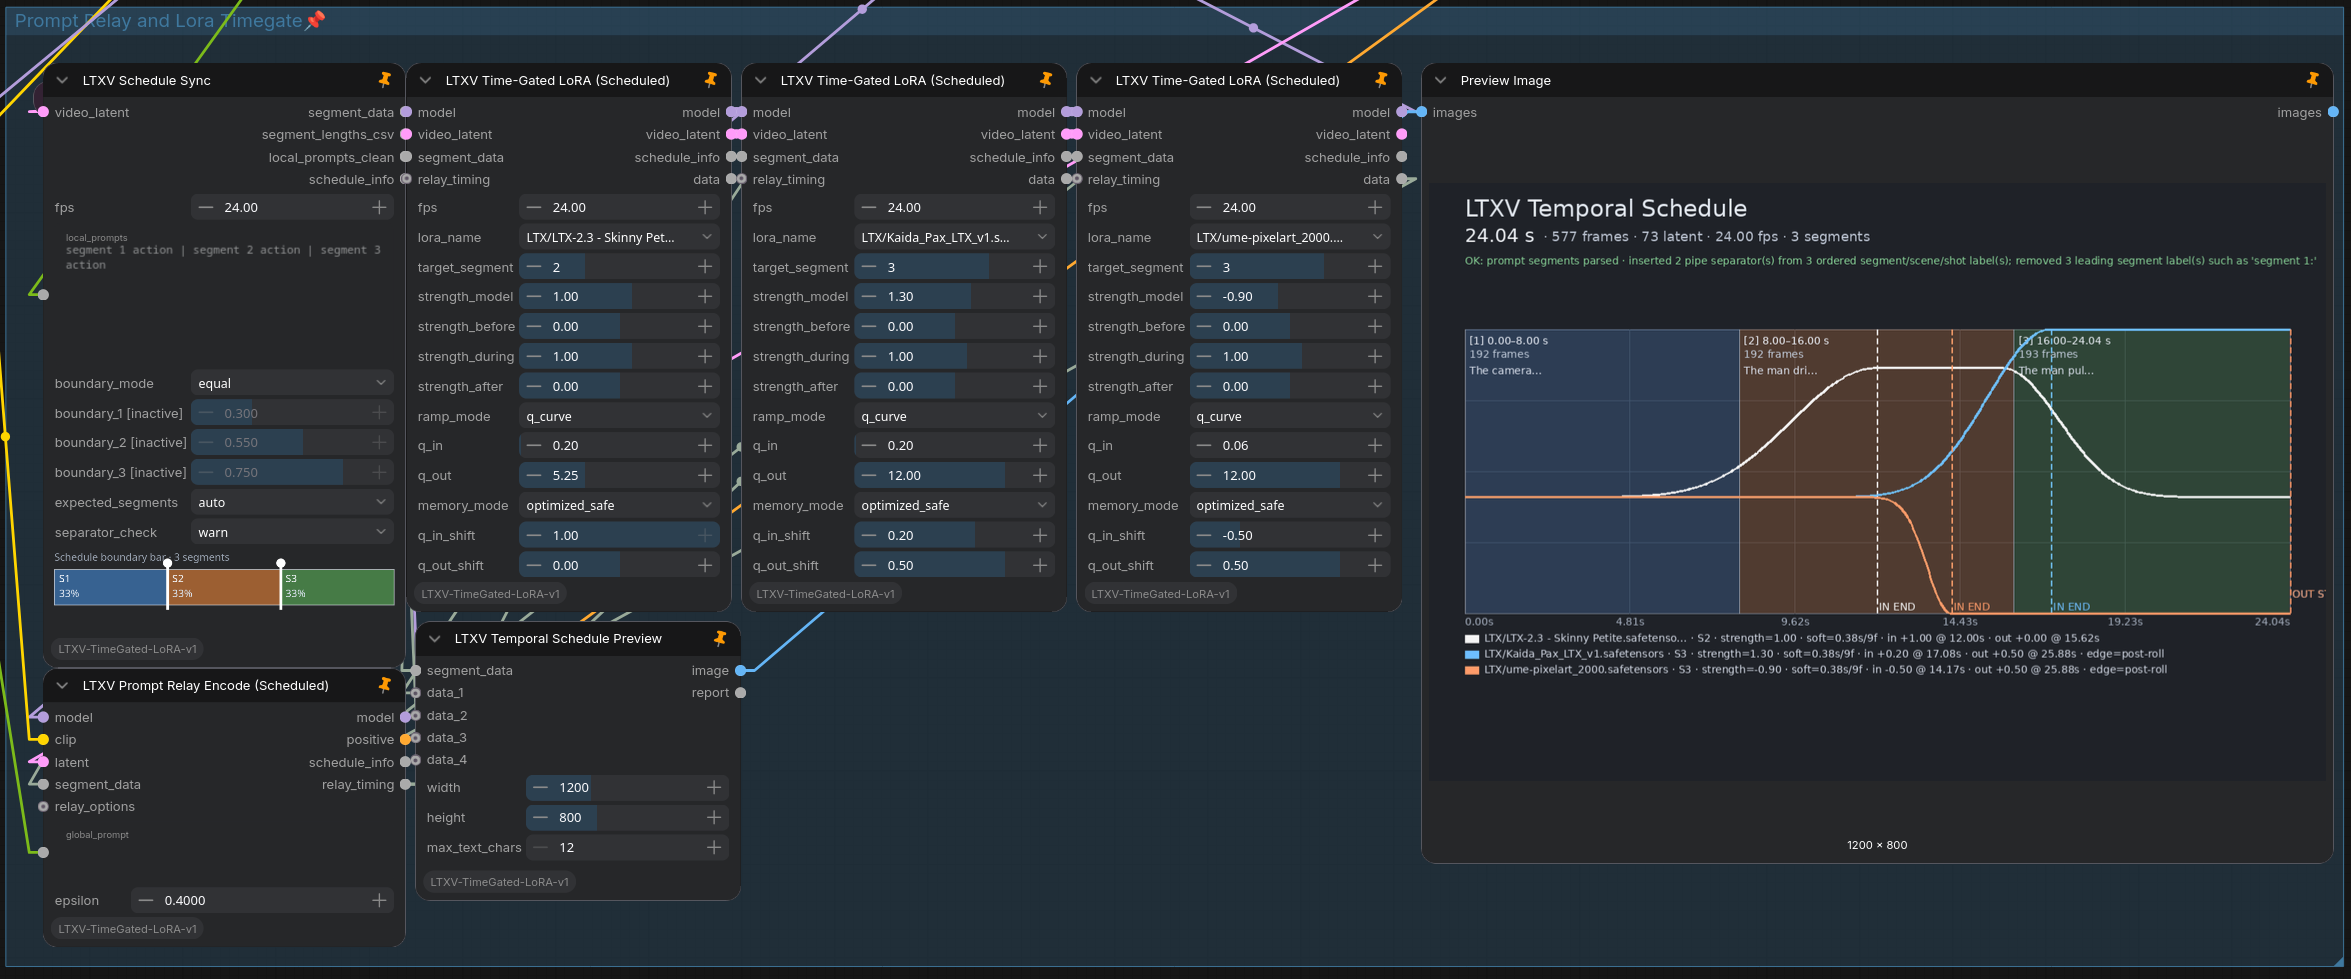Click the pin icon on the Kaida_Pax LoRA node

(x=1045, y=80)
